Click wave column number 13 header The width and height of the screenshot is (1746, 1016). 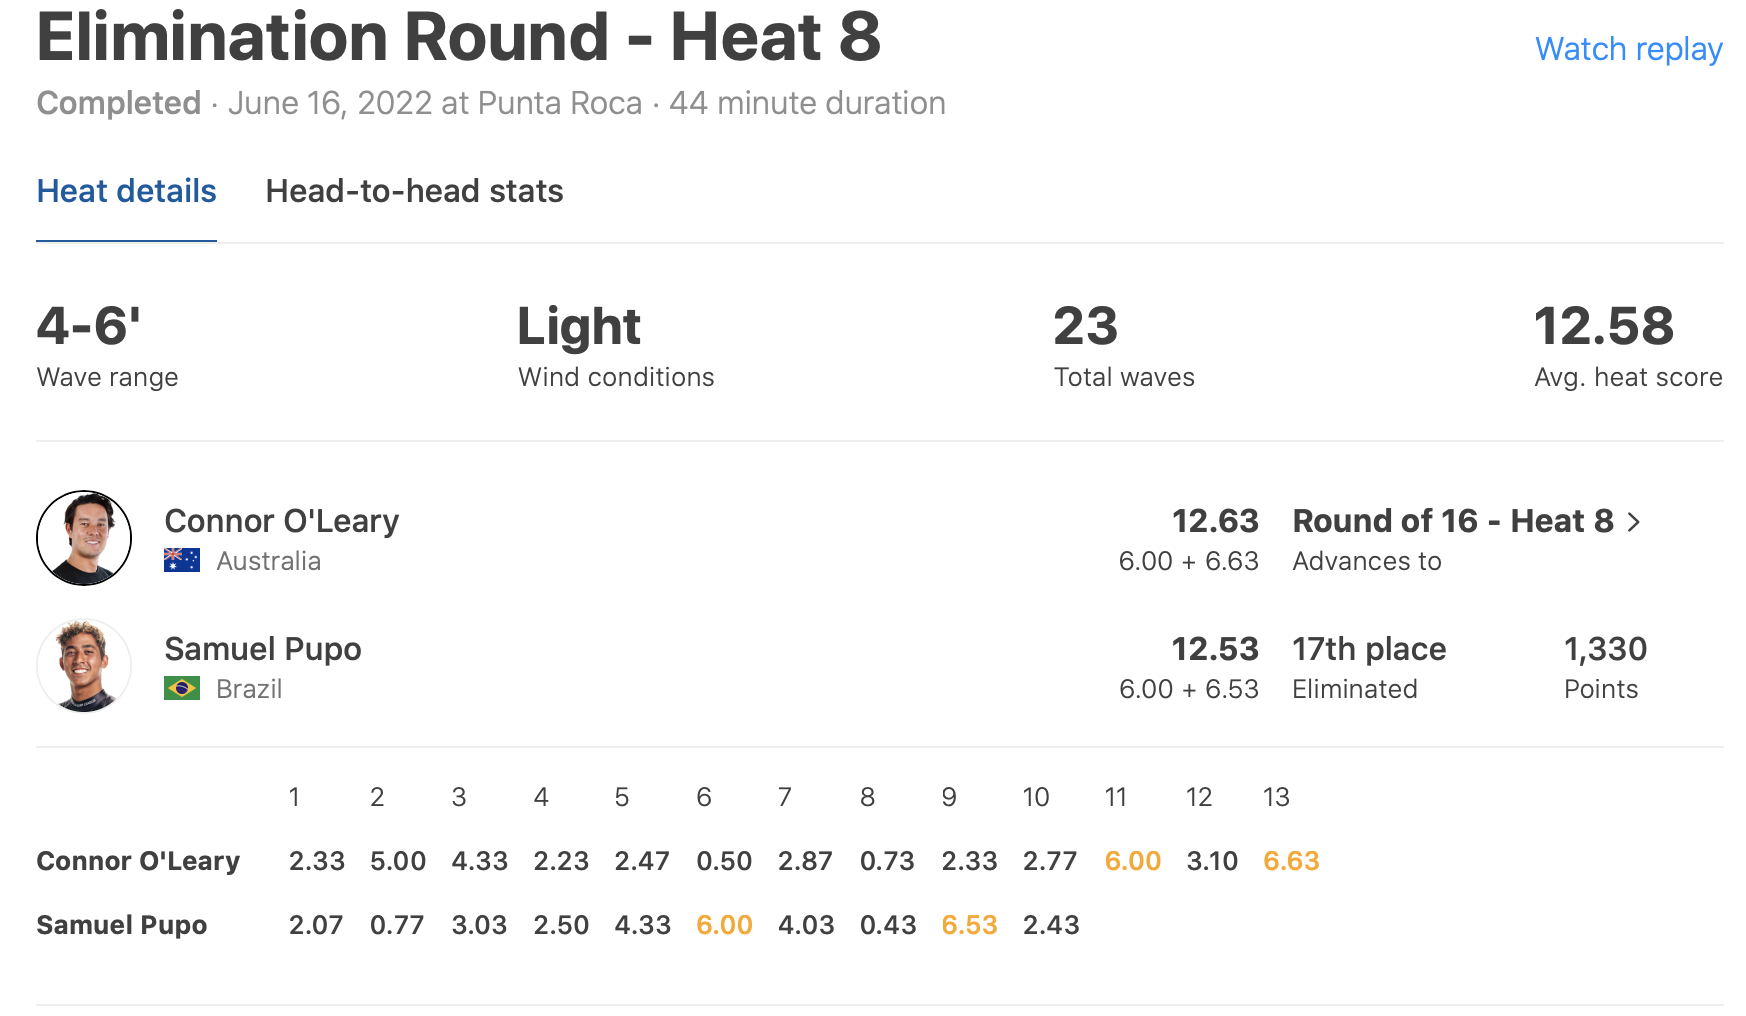(x=1275, y=797)
